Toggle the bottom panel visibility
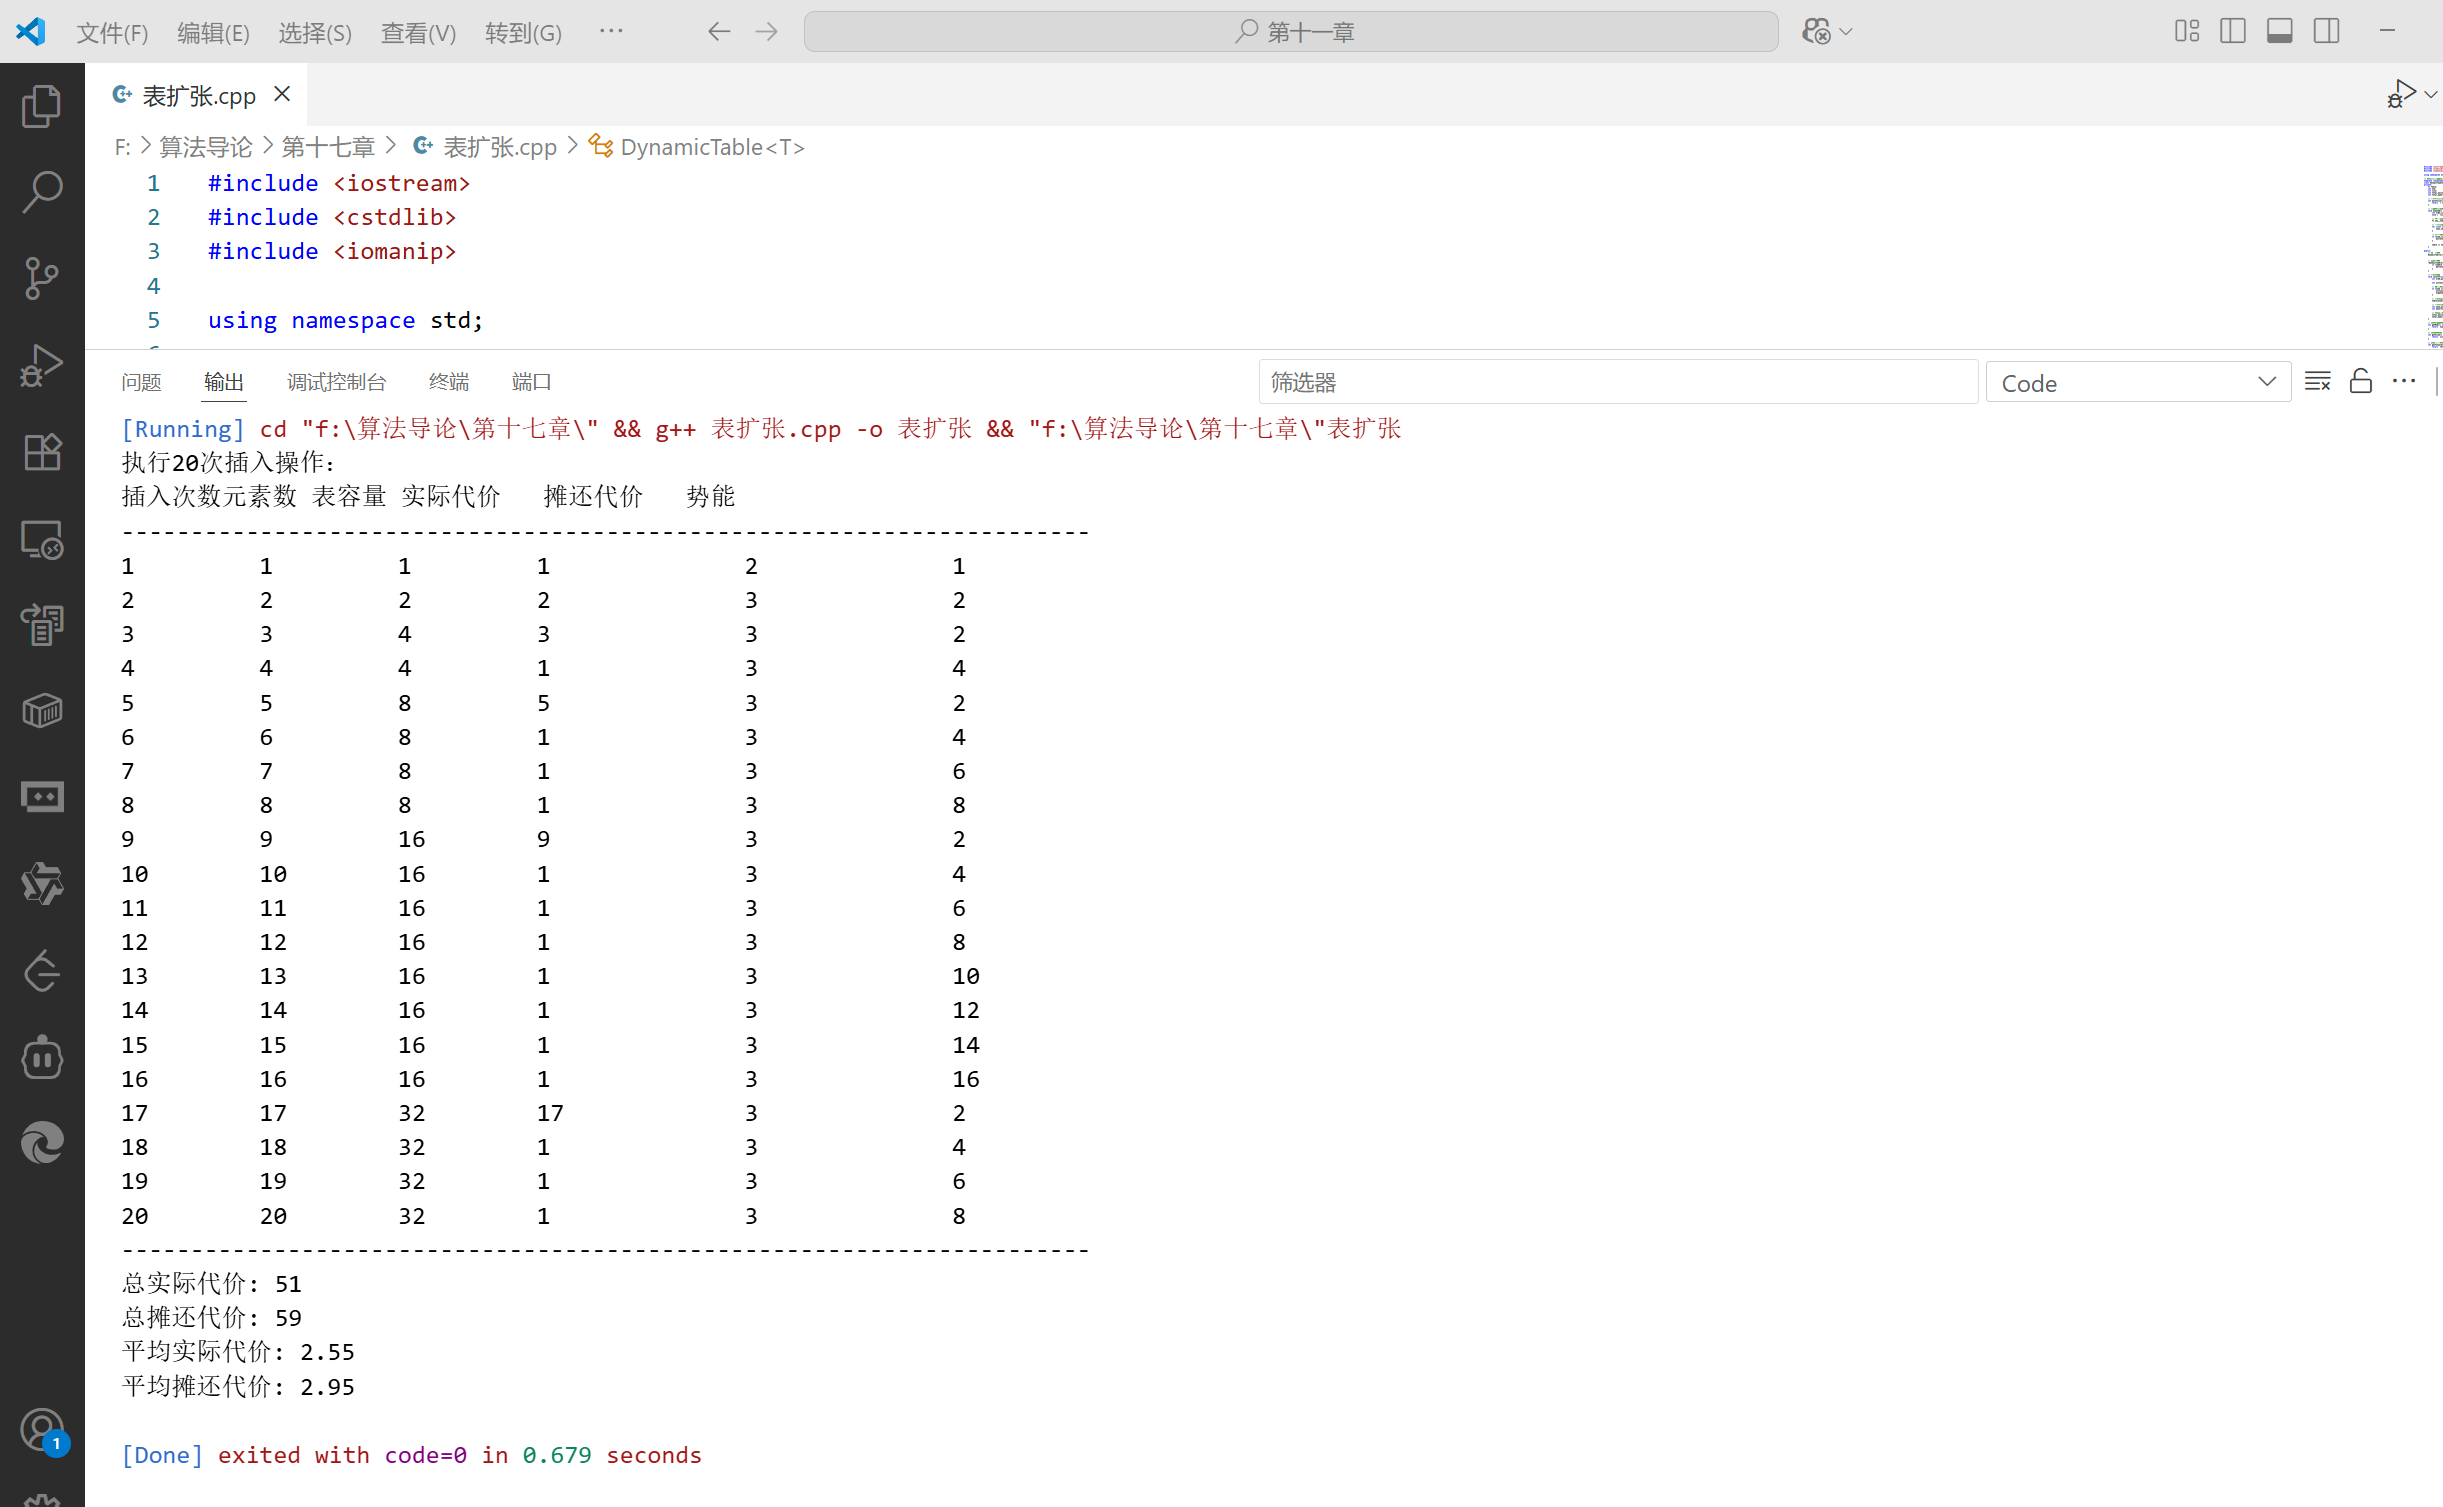 [2279, 31]
